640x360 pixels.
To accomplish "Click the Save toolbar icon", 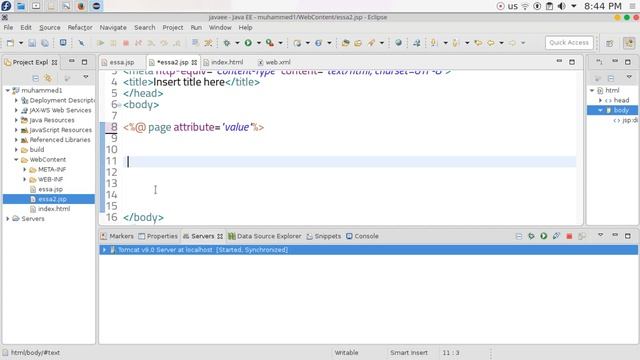I will [32, 43].
